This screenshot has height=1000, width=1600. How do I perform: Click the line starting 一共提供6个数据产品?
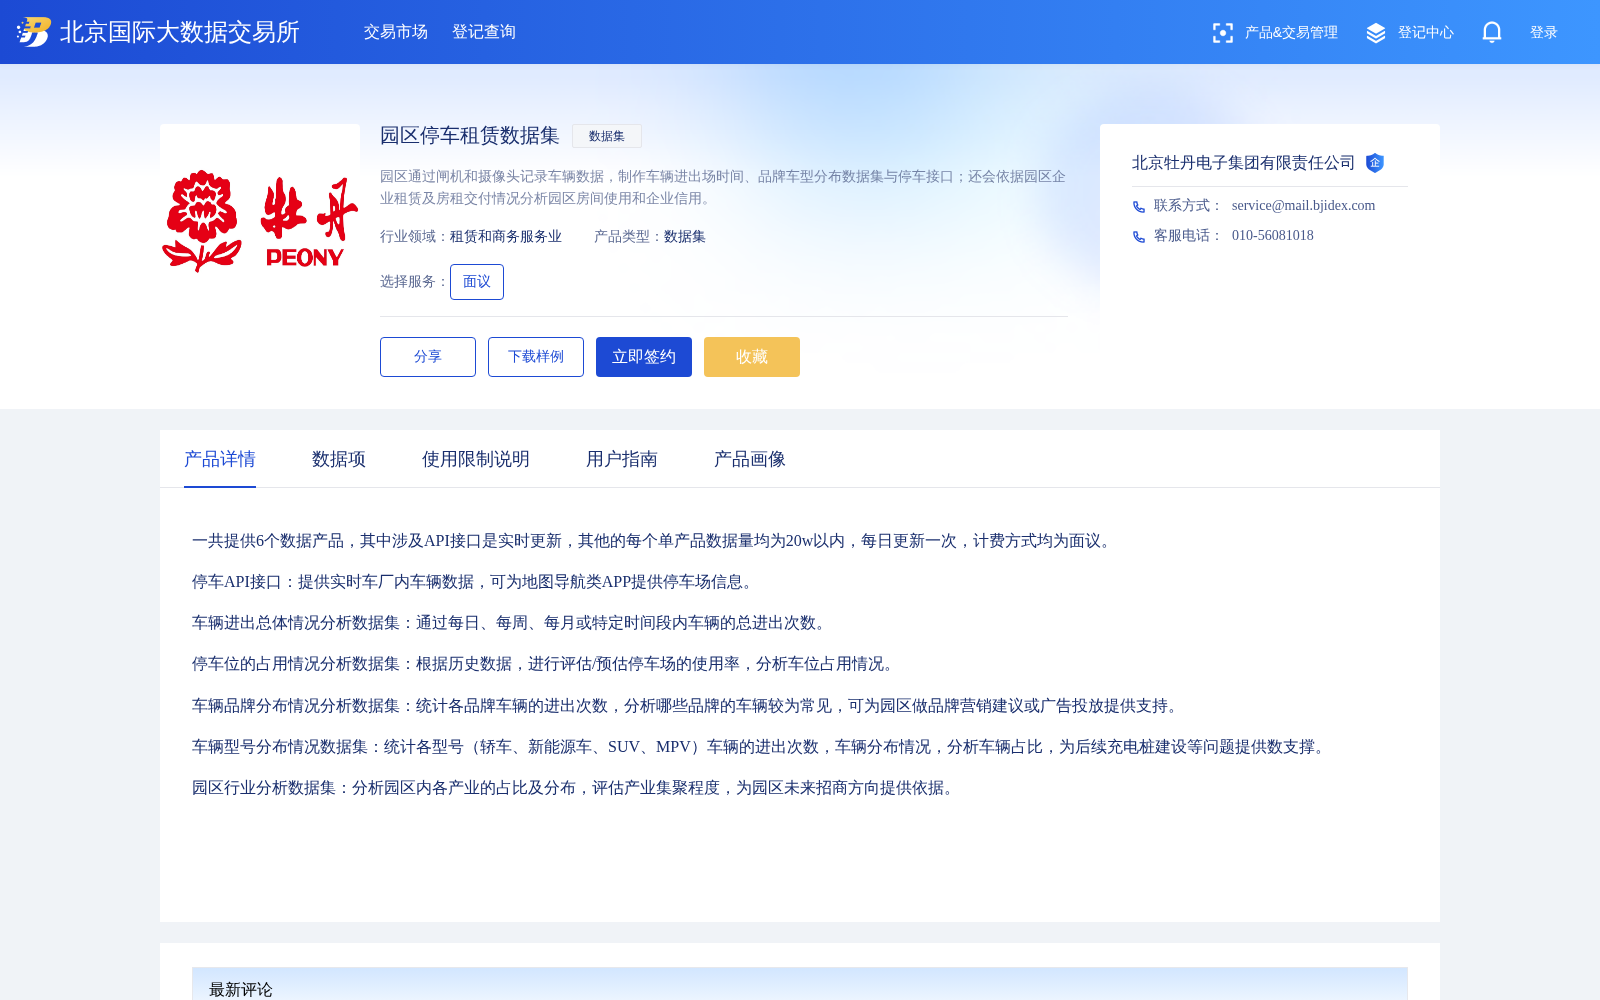(x=654, y=541)
